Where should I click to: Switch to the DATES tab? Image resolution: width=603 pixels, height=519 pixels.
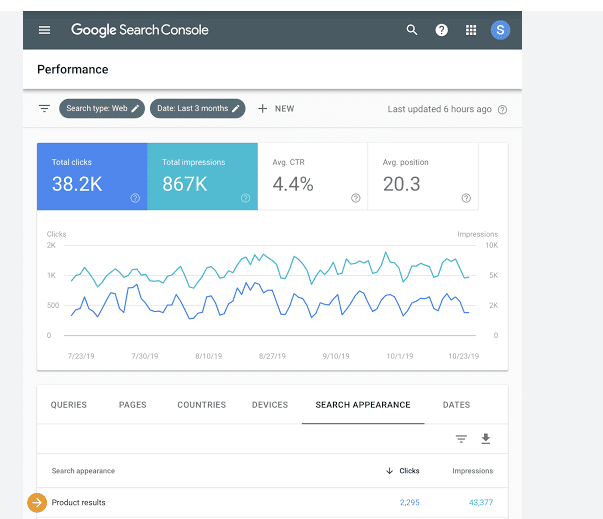[456, 405]
